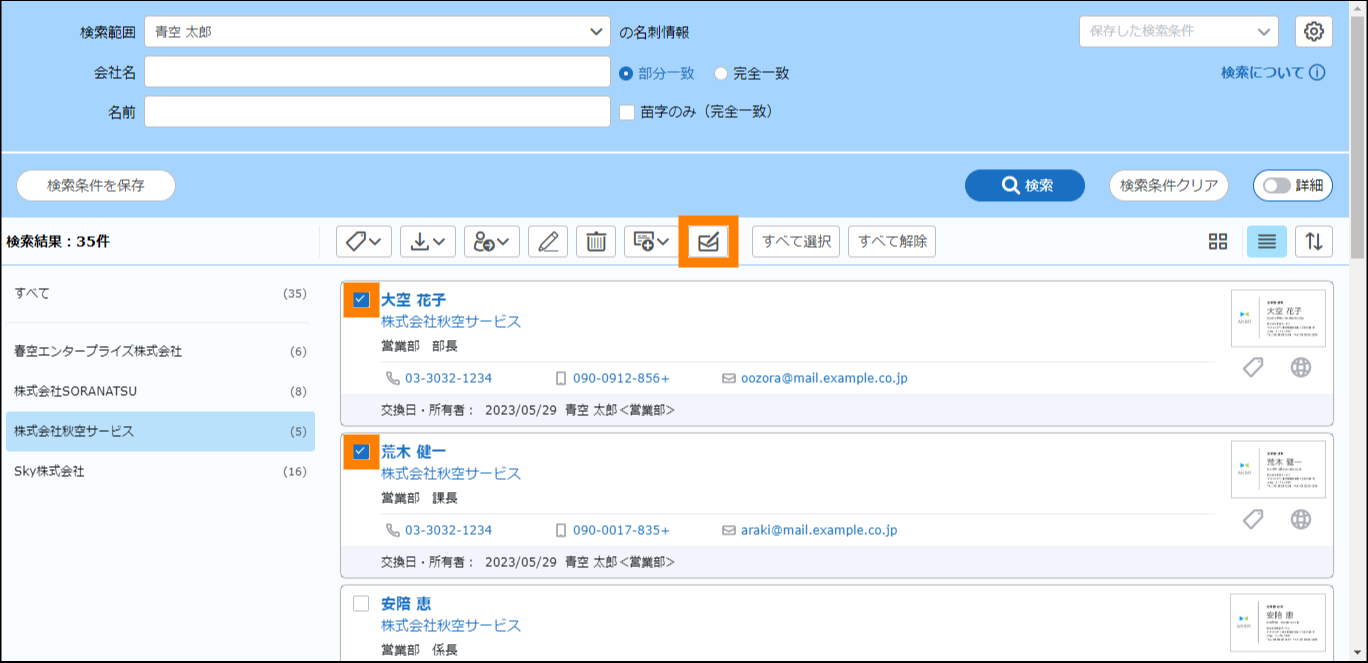Select the 完全一致 radio button
1368x663 pixels.
pyautogui.click(x=721, y=73)
